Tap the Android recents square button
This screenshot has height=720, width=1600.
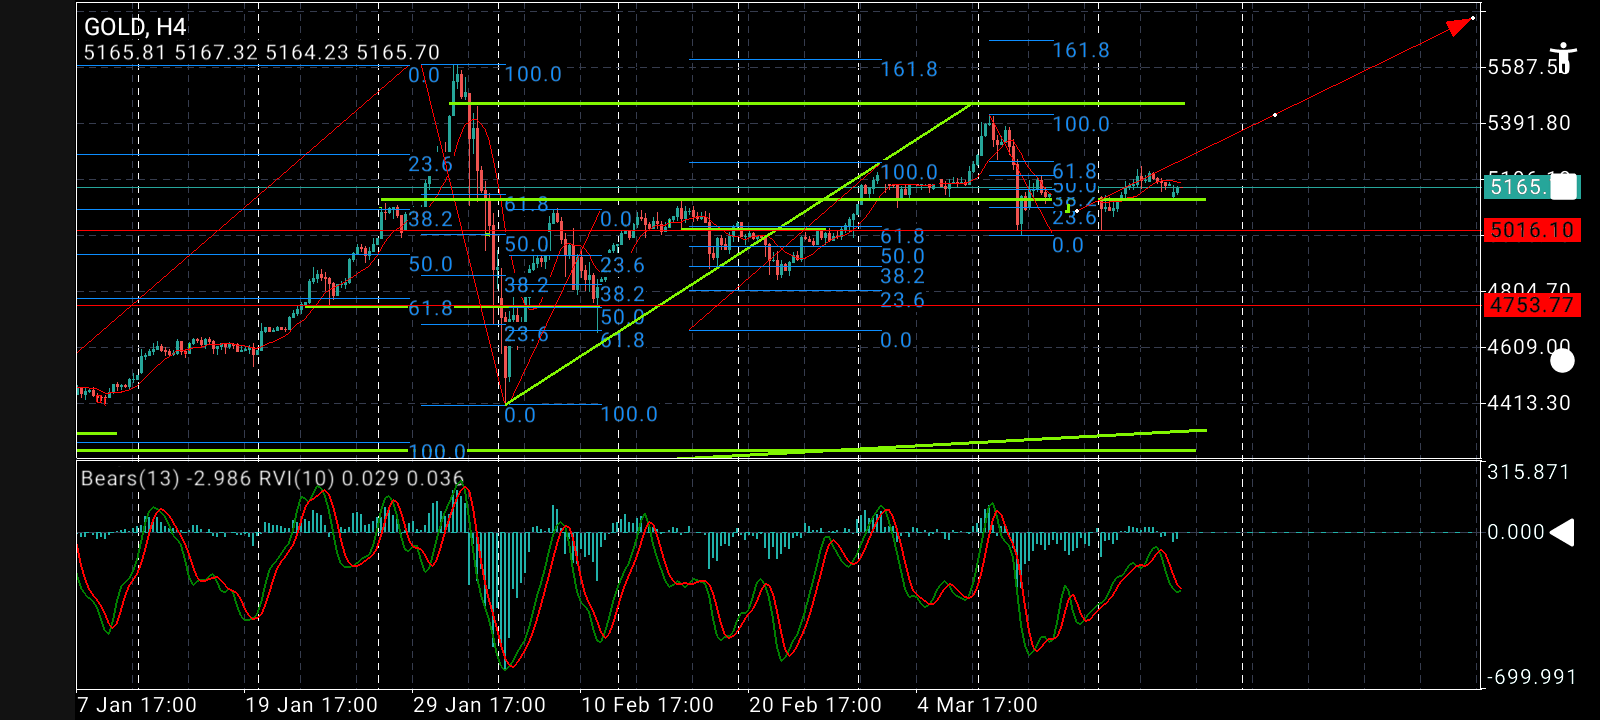click(x=1562, y=186)
